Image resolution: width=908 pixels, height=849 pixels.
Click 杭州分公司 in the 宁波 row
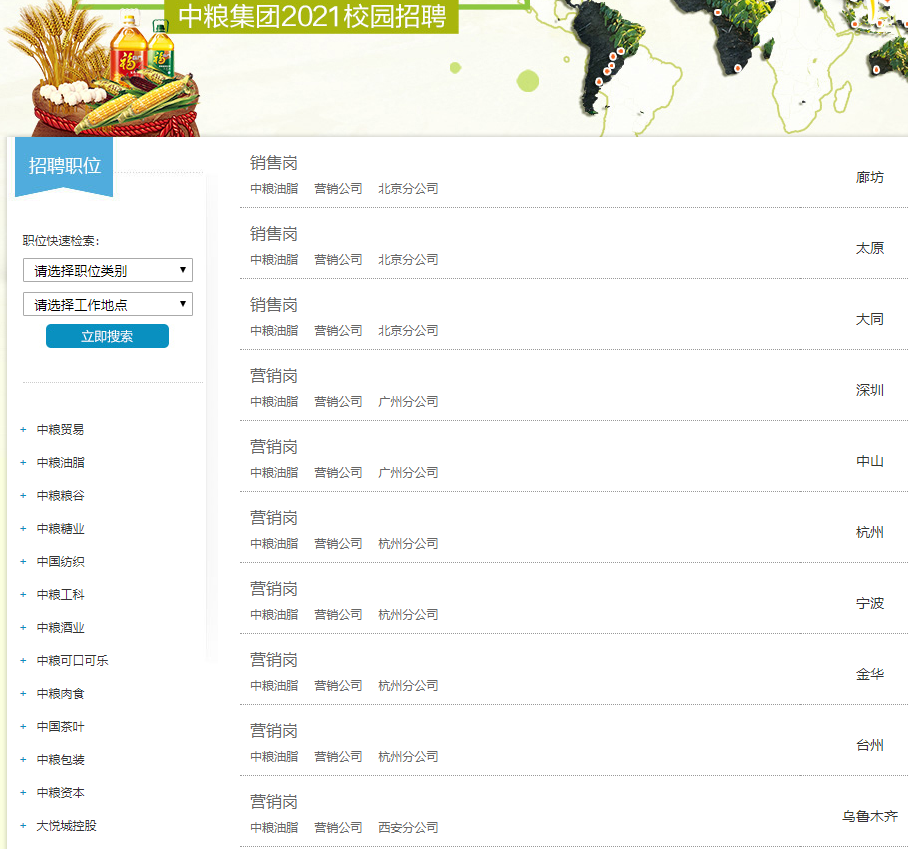(x=408, y=615)
